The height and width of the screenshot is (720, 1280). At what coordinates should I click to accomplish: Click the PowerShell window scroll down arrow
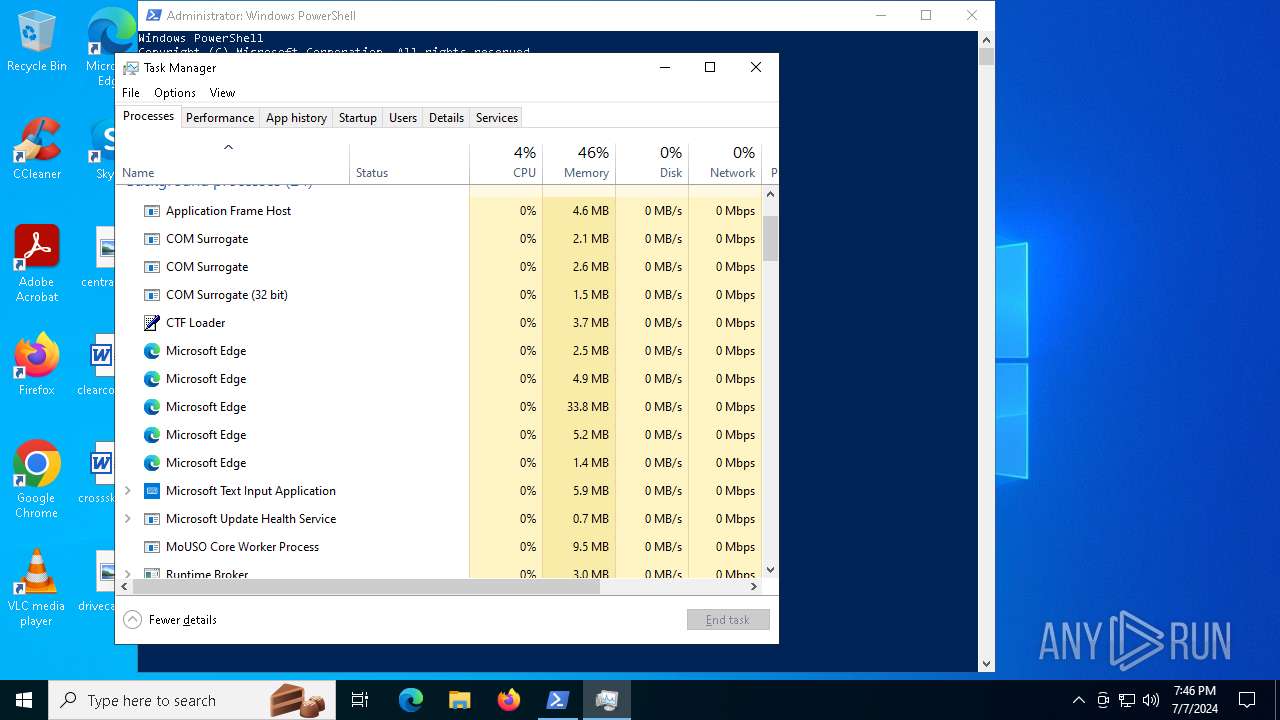pyautogui.click(x=986, y=663)
